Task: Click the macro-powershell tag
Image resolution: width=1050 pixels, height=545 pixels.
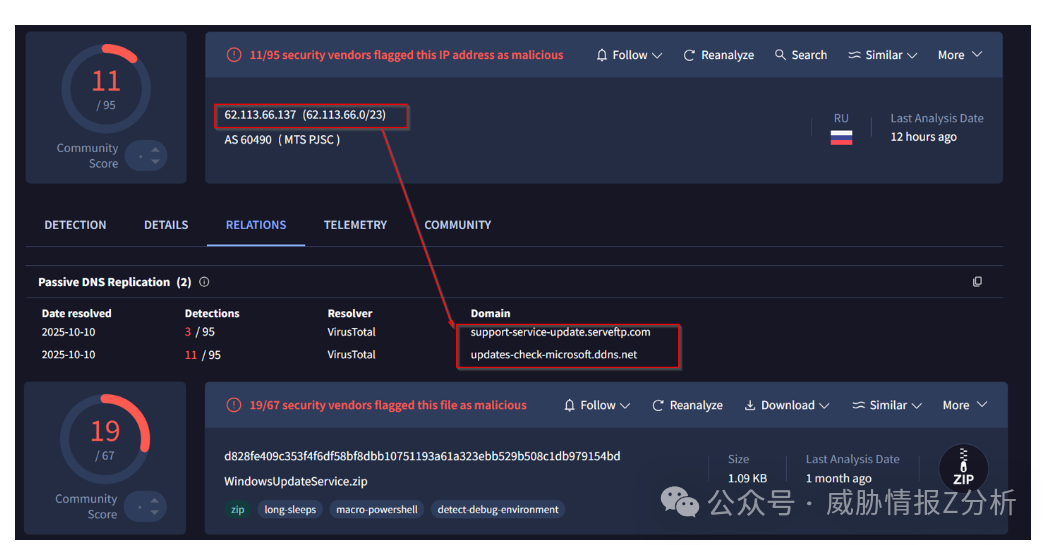Action: point(377,510)
